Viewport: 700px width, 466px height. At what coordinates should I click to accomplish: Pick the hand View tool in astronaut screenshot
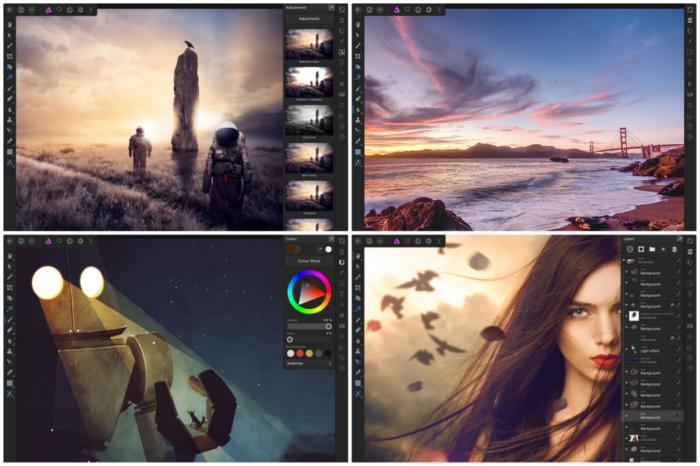pos(10,25)
